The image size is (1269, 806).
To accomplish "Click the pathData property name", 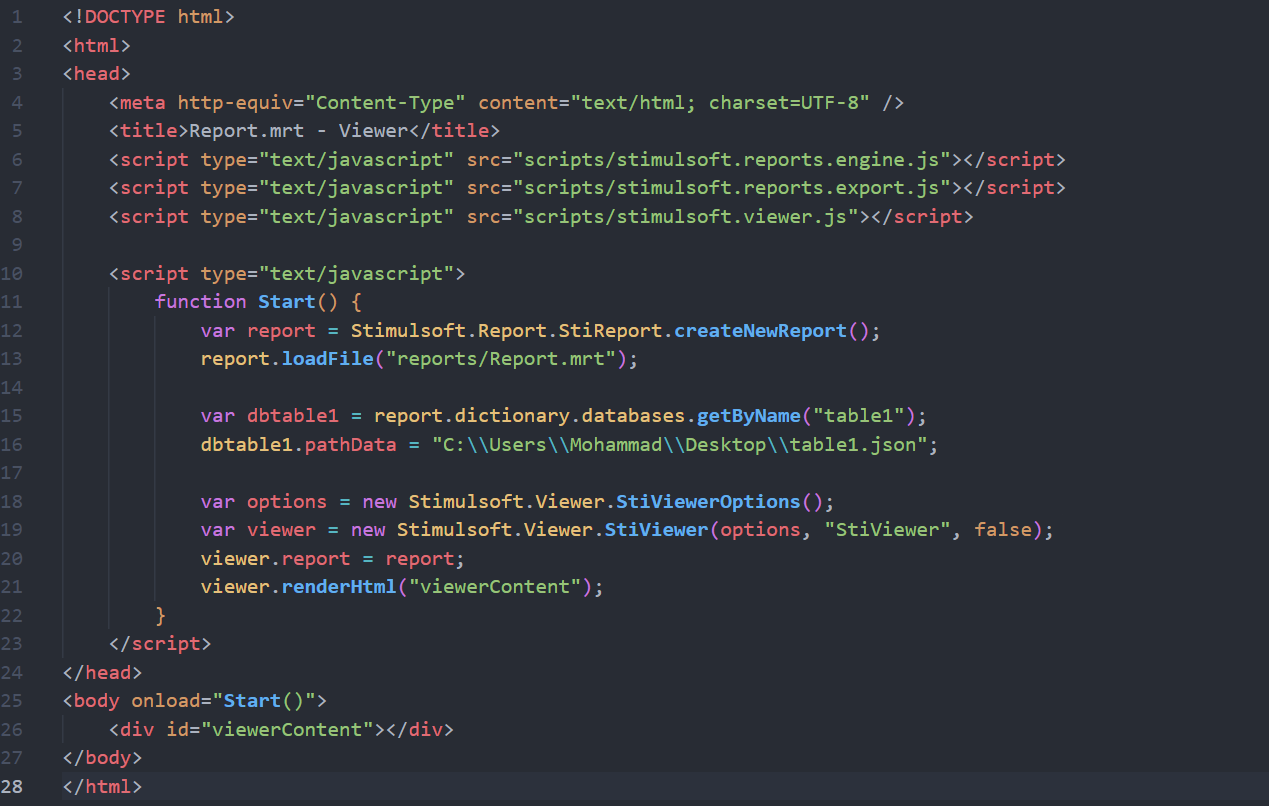I will point(351,444).
